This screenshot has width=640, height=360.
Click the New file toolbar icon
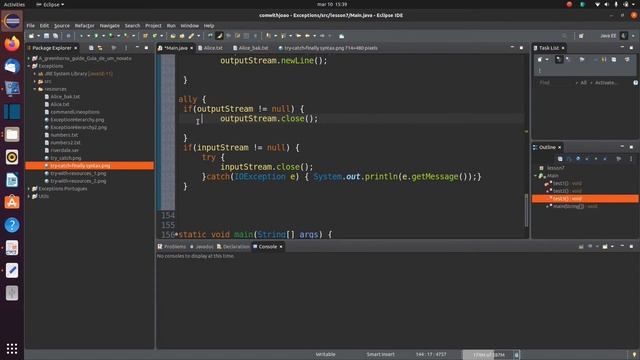[x=31, y=36]
